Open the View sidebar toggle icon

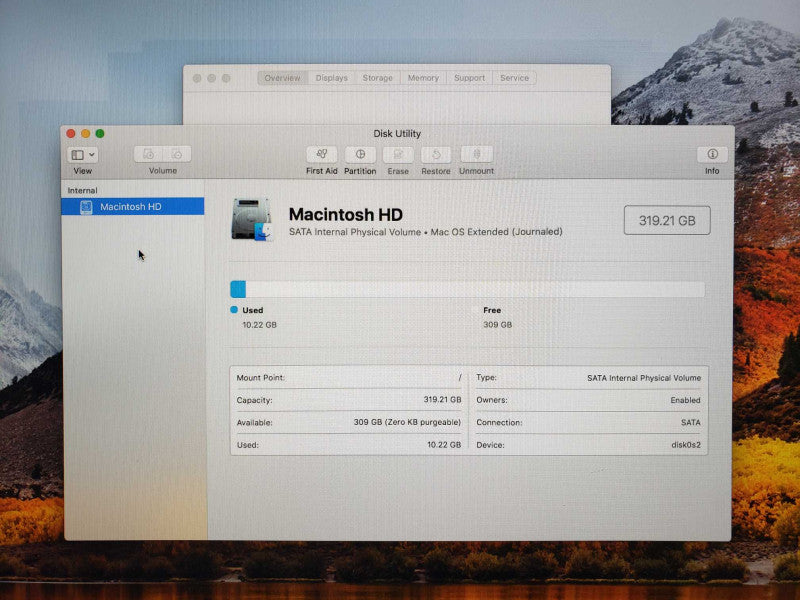(x=78, y=155)
